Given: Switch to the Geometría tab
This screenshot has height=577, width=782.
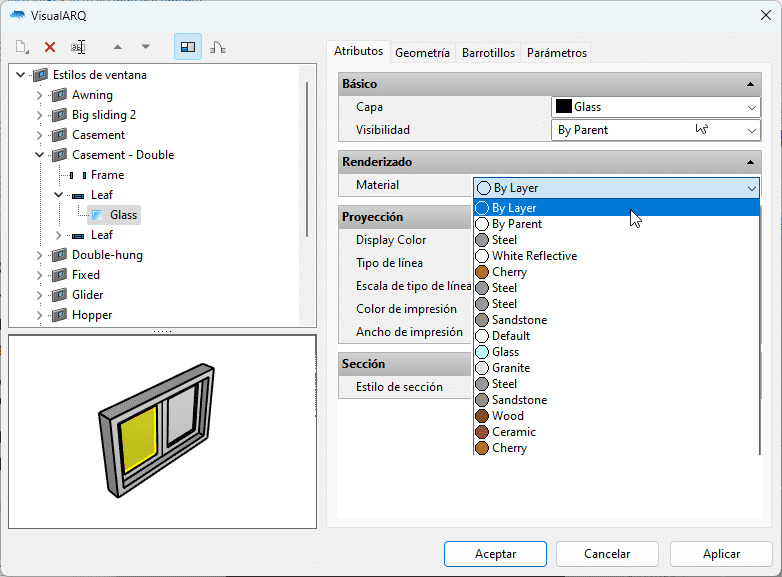Looking at the screenshot, I should pos(422,53).
